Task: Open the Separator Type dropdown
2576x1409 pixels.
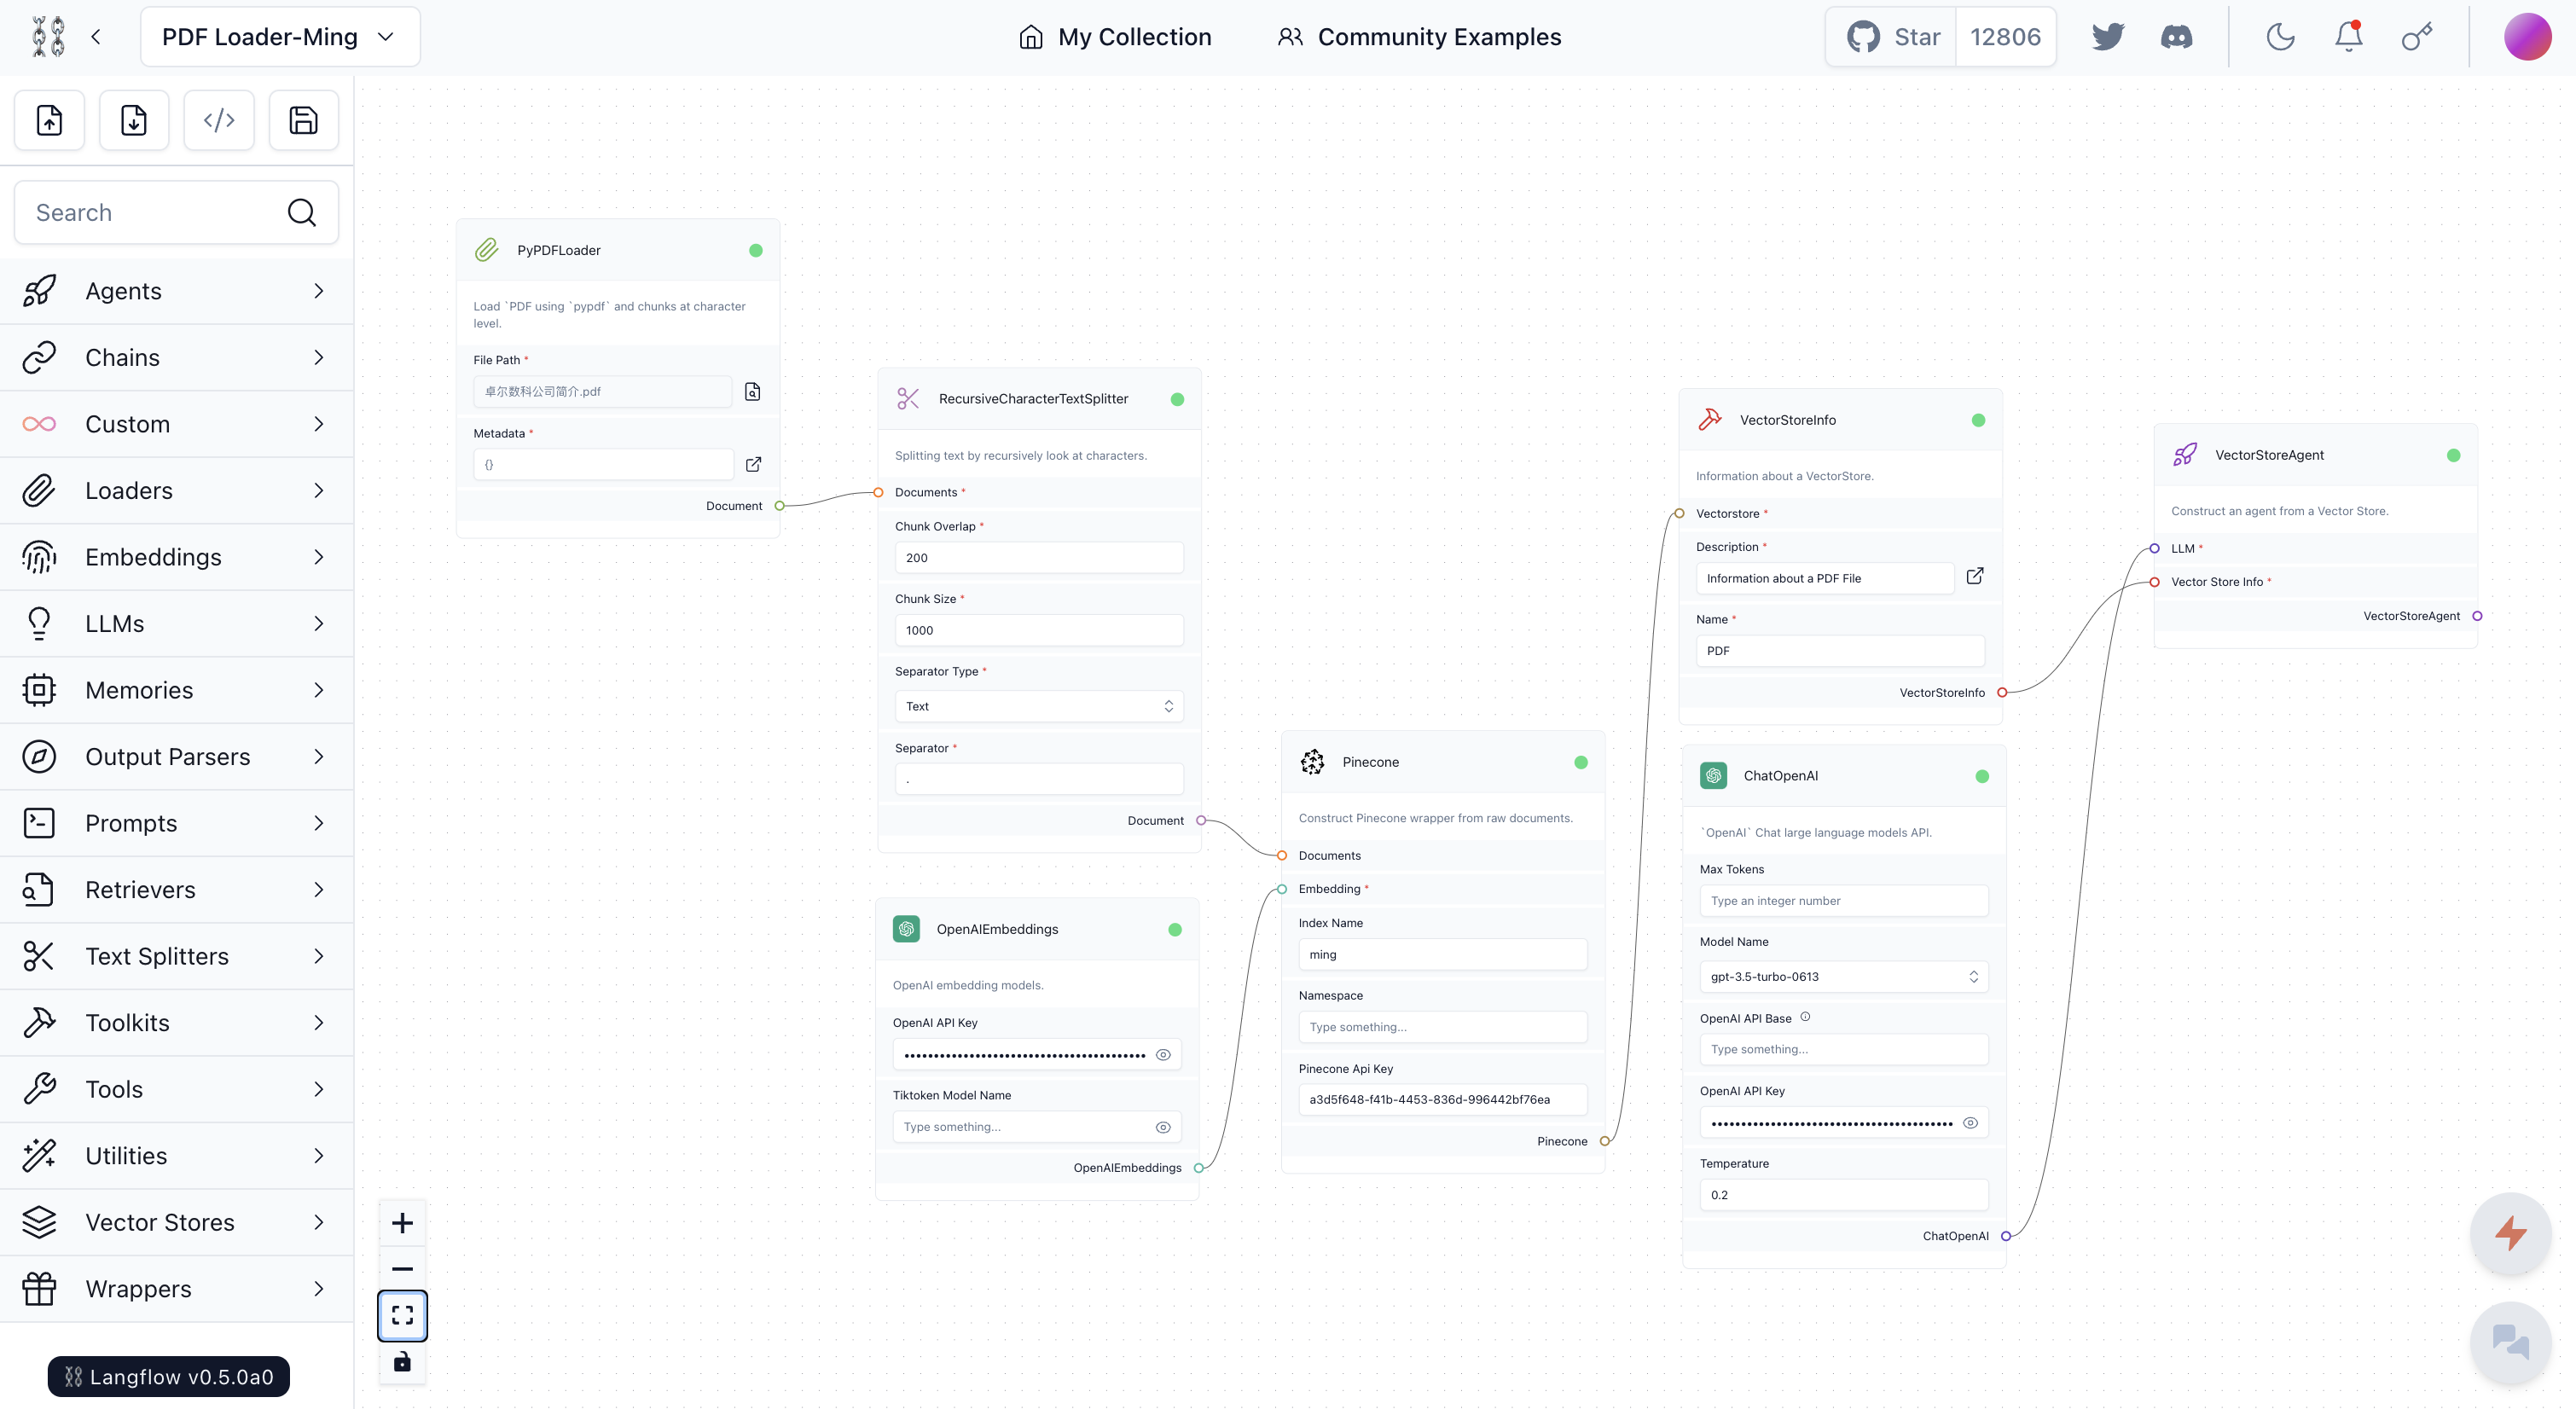Action: (x=1039, y=706)
